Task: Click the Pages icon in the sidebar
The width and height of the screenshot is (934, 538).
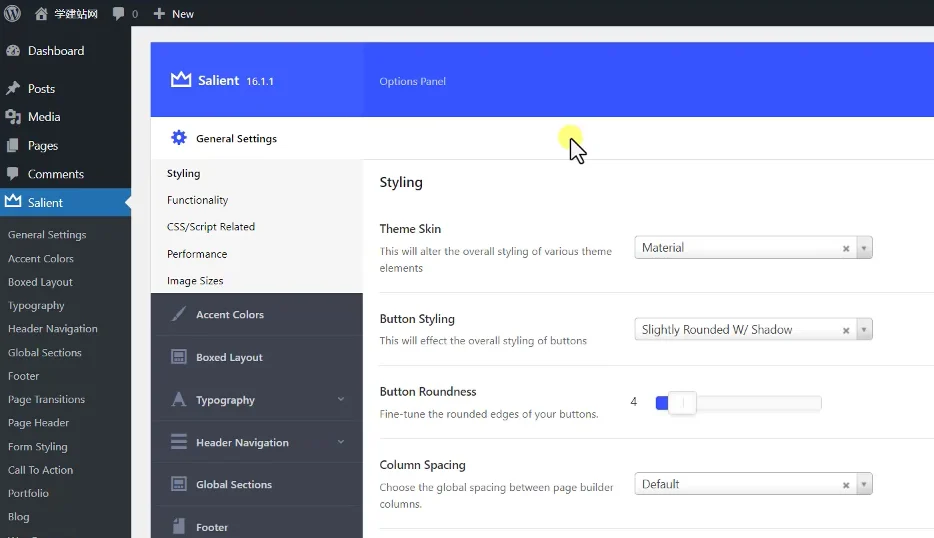Action: (x=13, y=145)
